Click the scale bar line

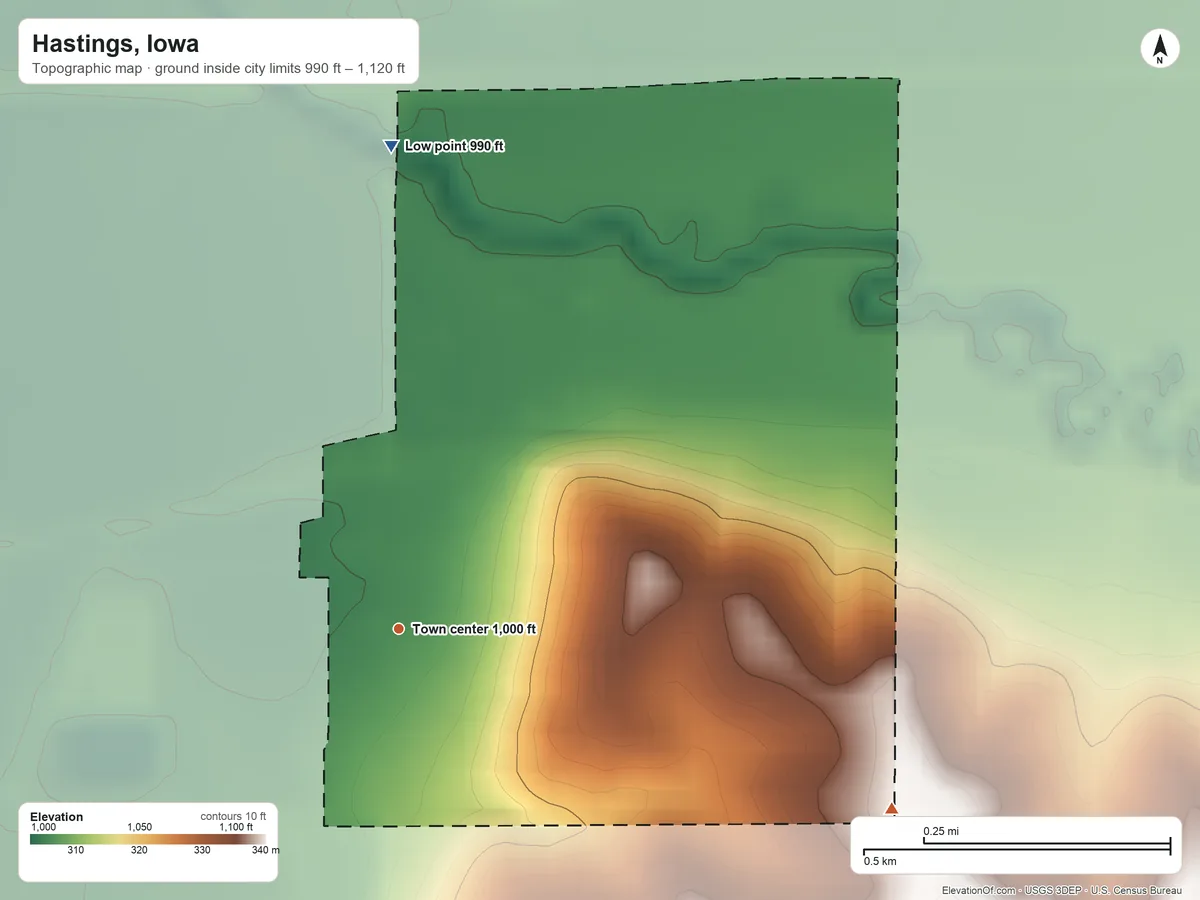(x=1017, y=847)
